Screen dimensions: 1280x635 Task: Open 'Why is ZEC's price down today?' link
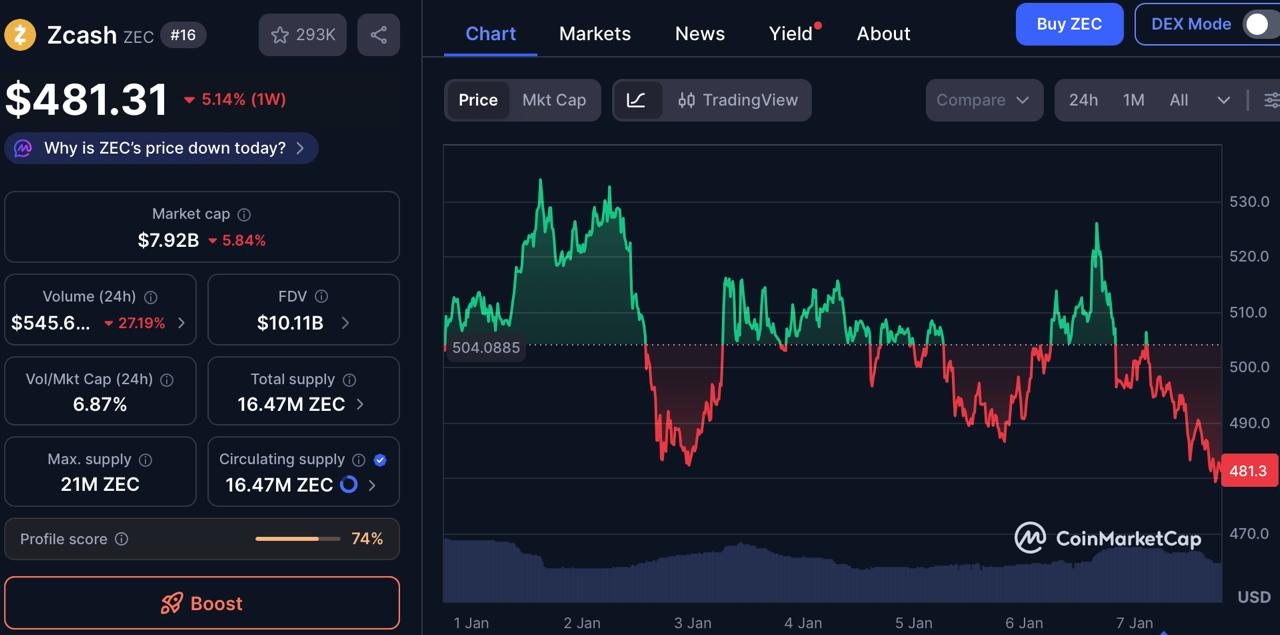[x=160, y=147]
